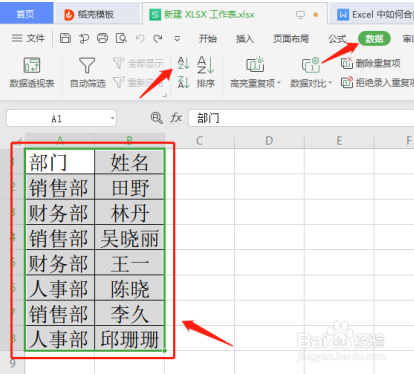
Task: Click the formula bar zoom magnifier icon
Action: [156, 118]
